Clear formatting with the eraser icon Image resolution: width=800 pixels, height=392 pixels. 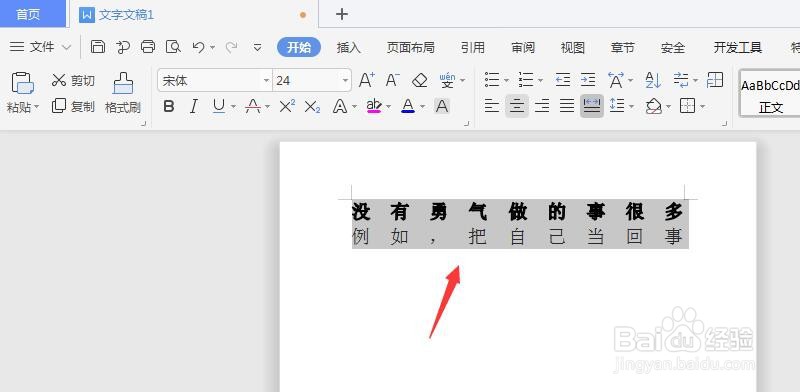tap(419, 80)
